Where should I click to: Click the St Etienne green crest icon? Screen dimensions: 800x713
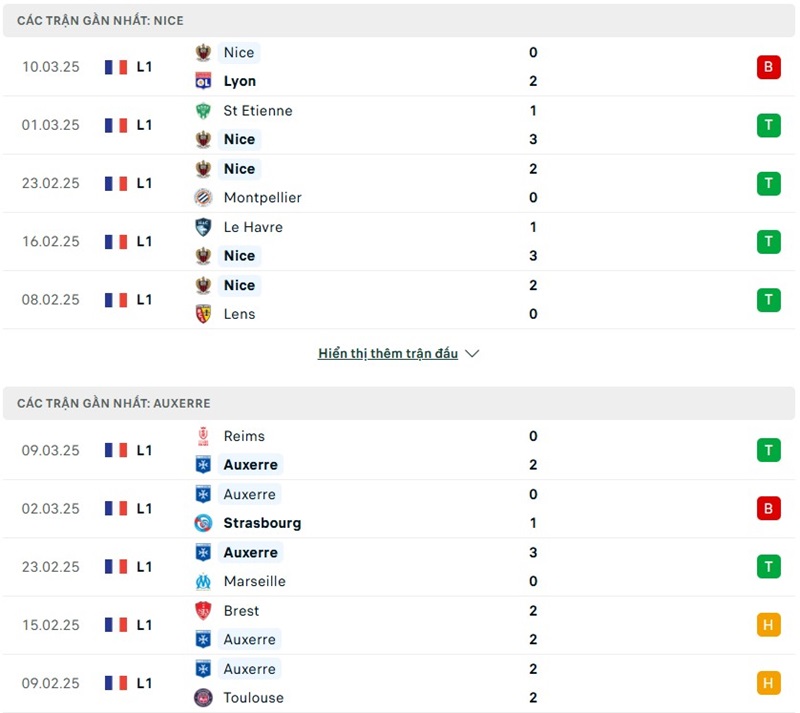(203, 110)
